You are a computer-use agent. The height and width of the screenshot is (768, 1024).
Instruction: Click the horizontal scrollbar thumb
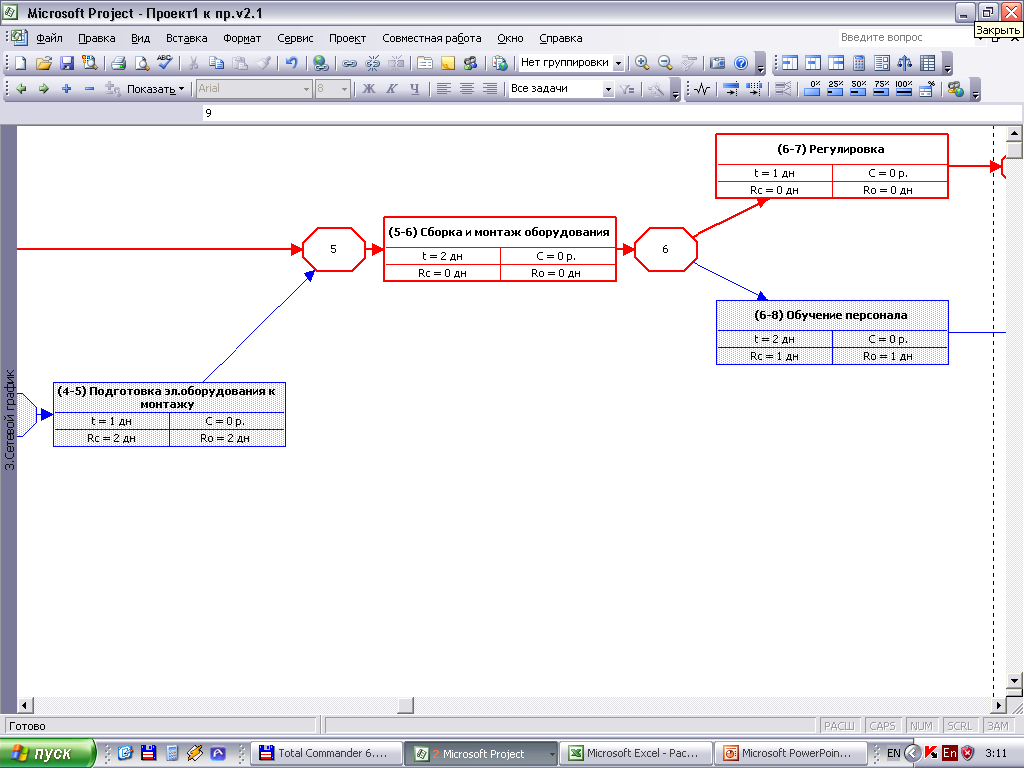[406, 705]
